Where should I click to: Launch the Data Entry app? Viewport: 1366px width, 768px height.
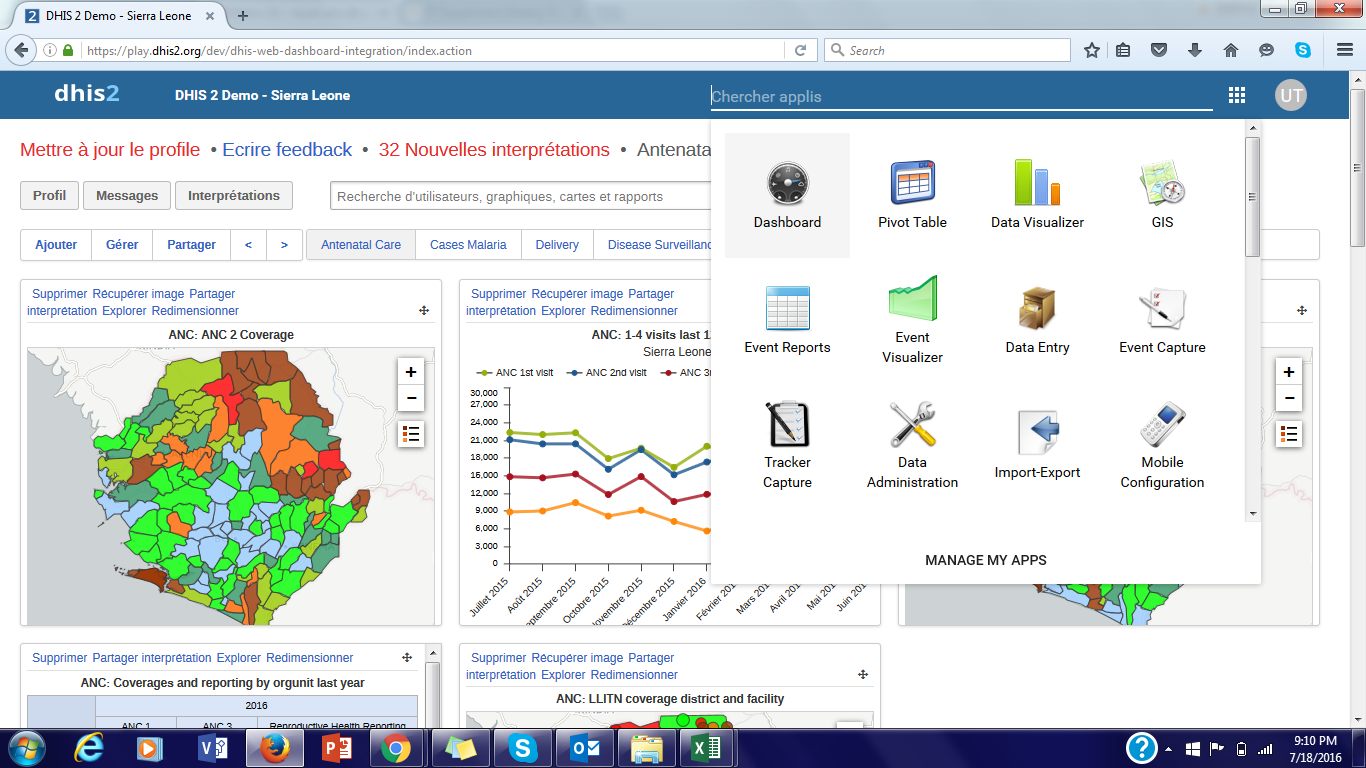pyautogui.click(x=1037, y=320)
